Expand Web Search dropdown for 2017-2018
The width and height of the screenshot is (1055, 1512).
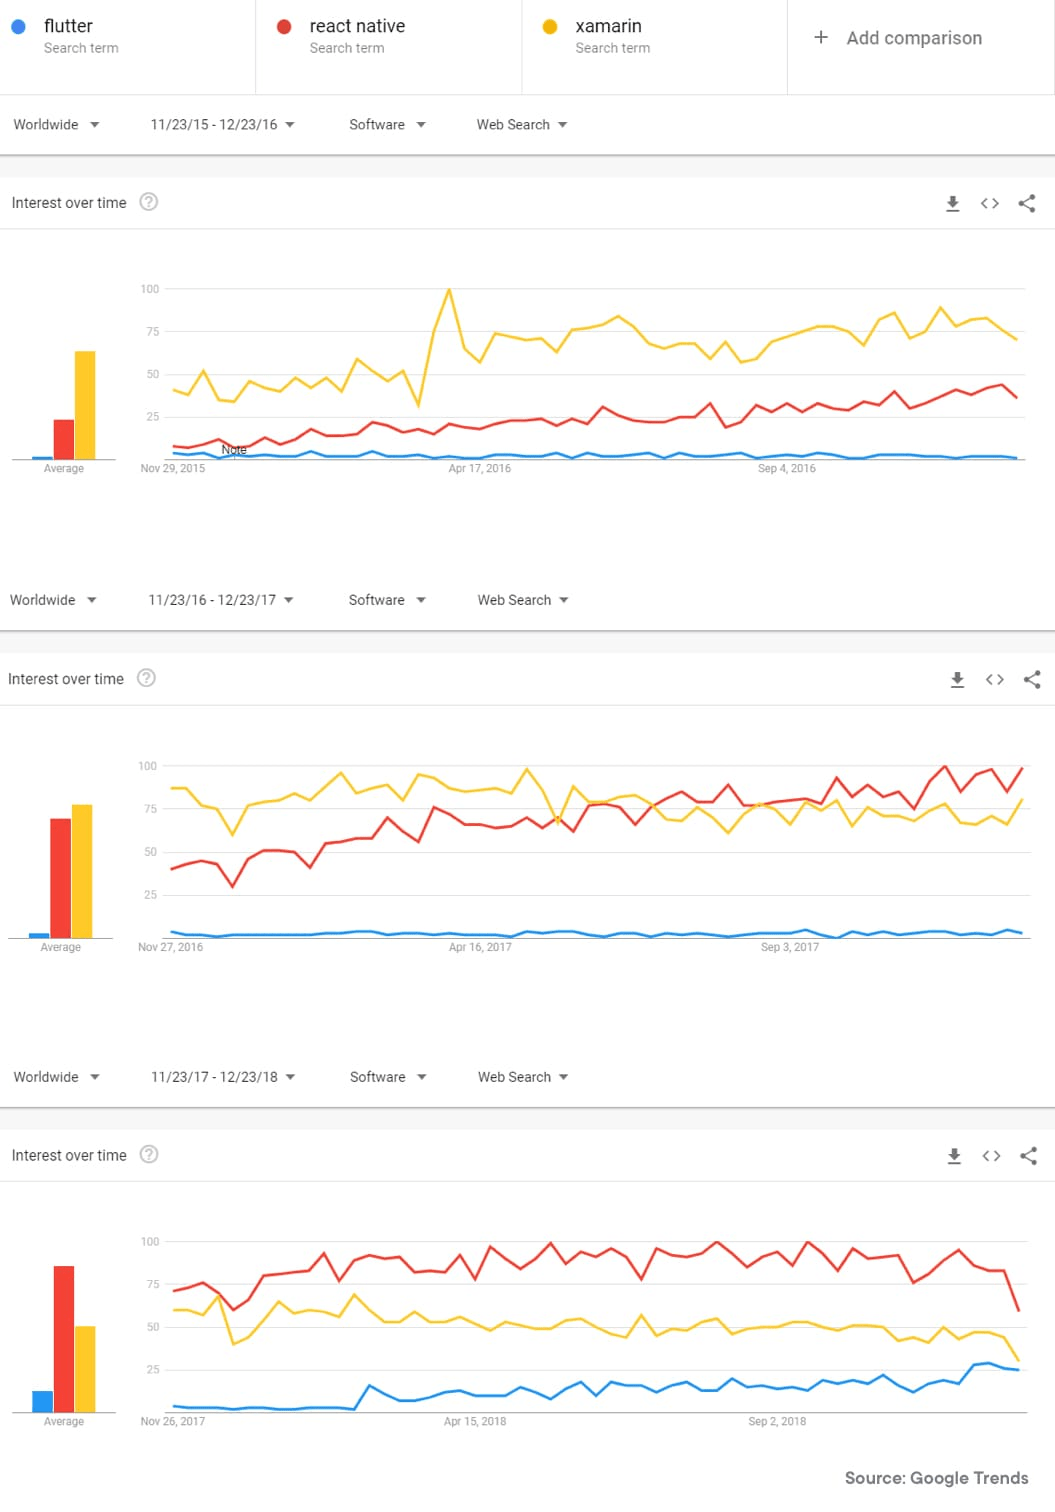tap(523, 1077)
